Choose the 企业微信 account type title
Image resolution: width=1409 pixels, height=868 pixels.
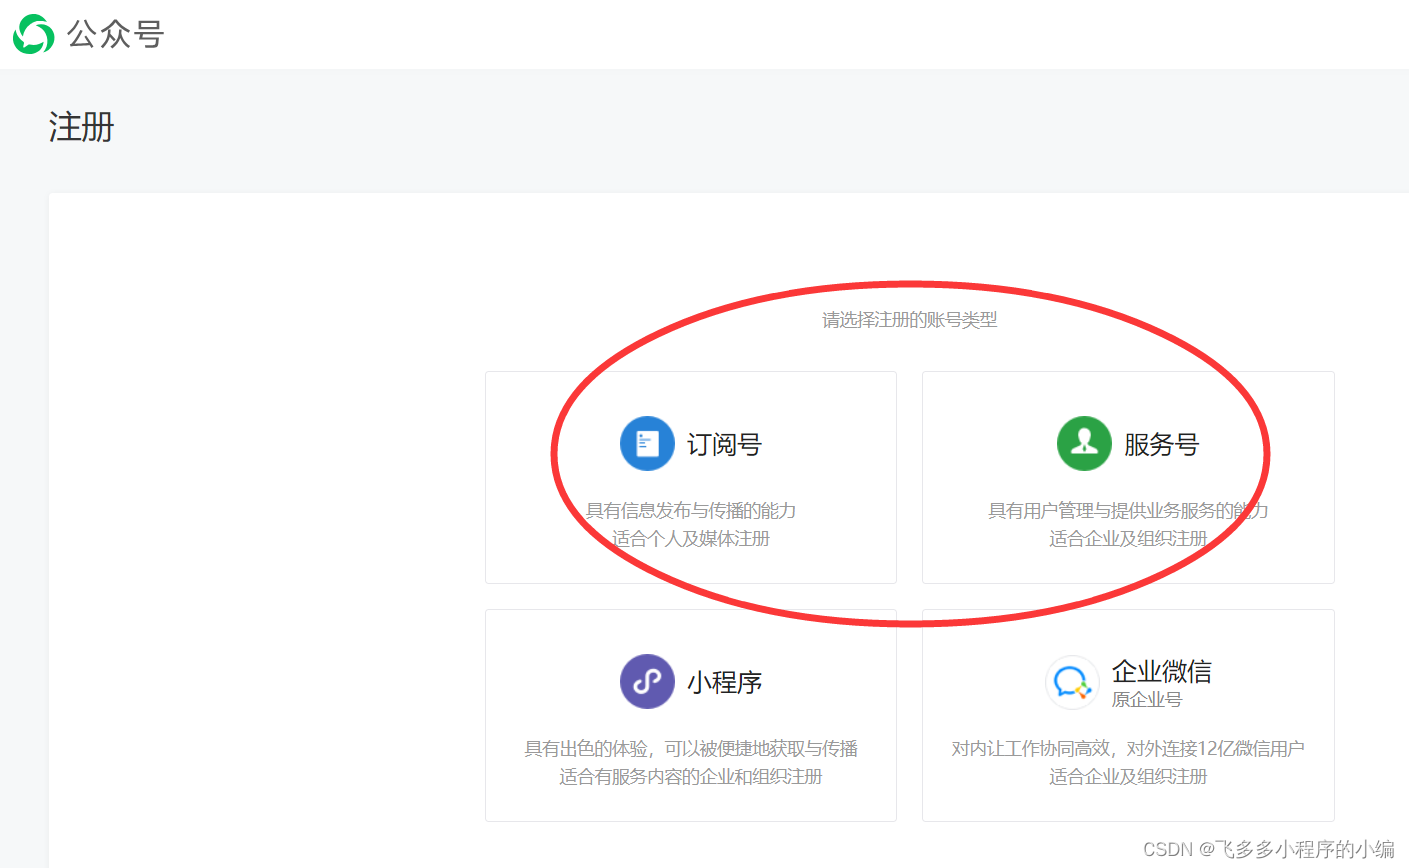pos(1161,671)
